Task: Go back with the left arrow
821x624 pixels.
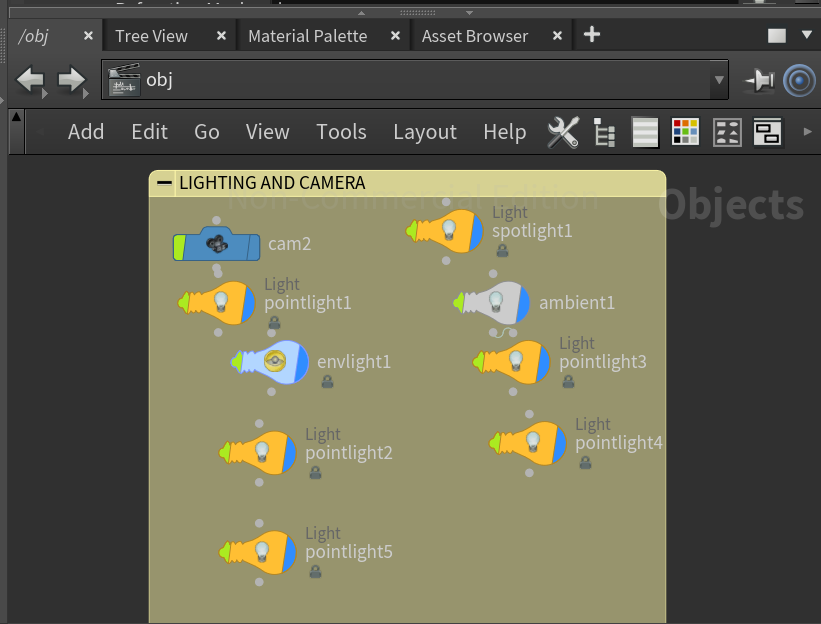Action: [x=30, y=80]
